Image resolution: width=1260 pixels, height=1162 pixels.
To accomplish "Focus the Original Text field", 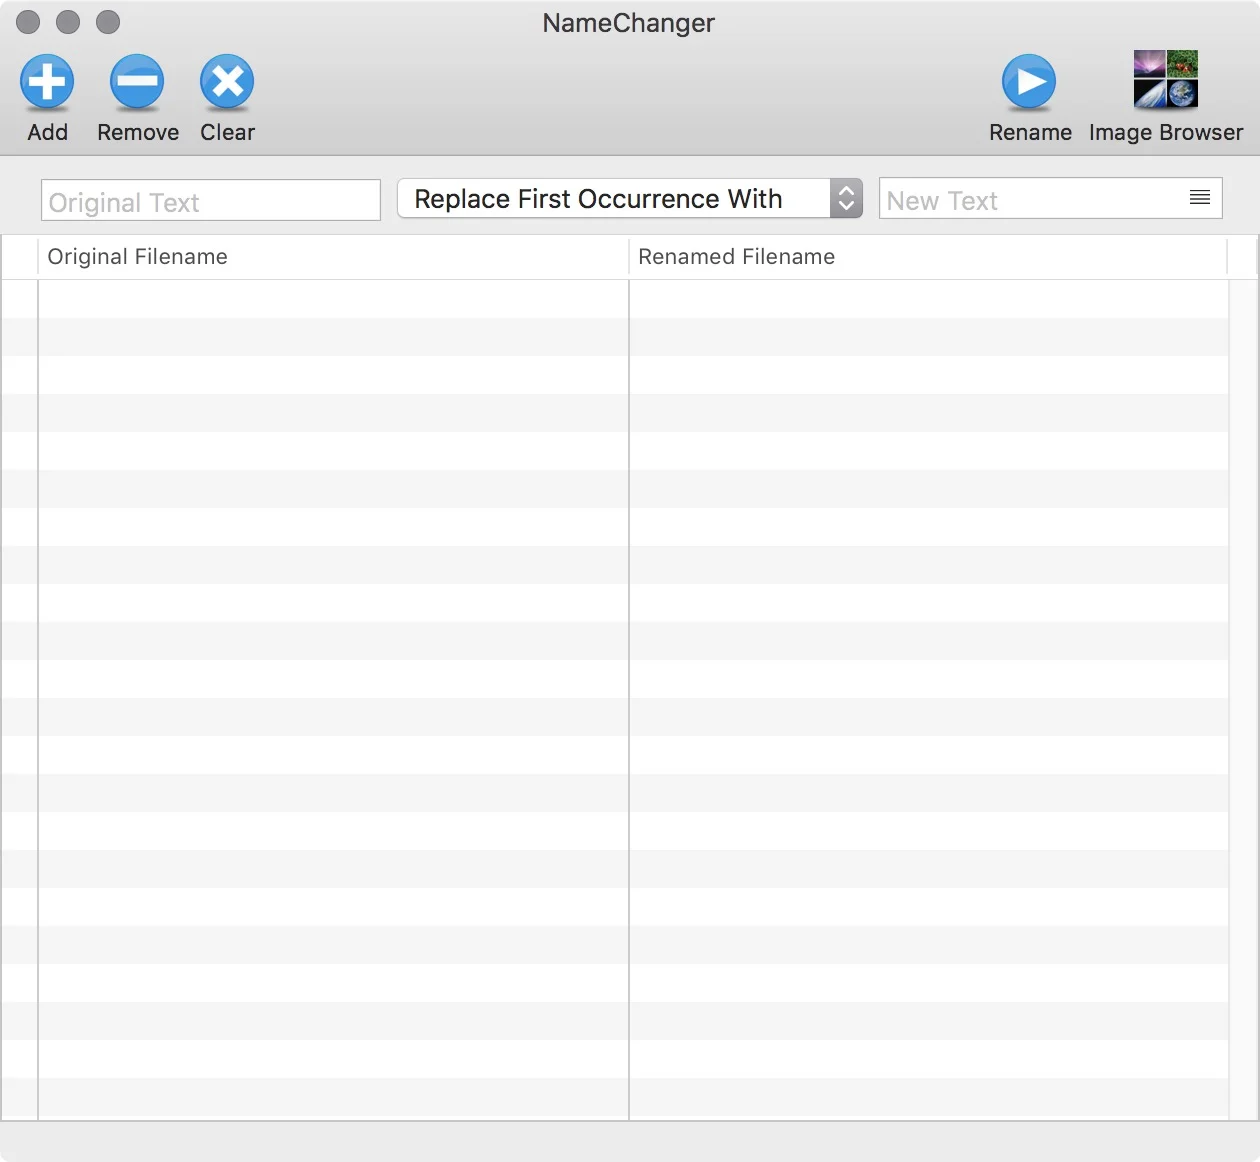I will click(211, 200).
